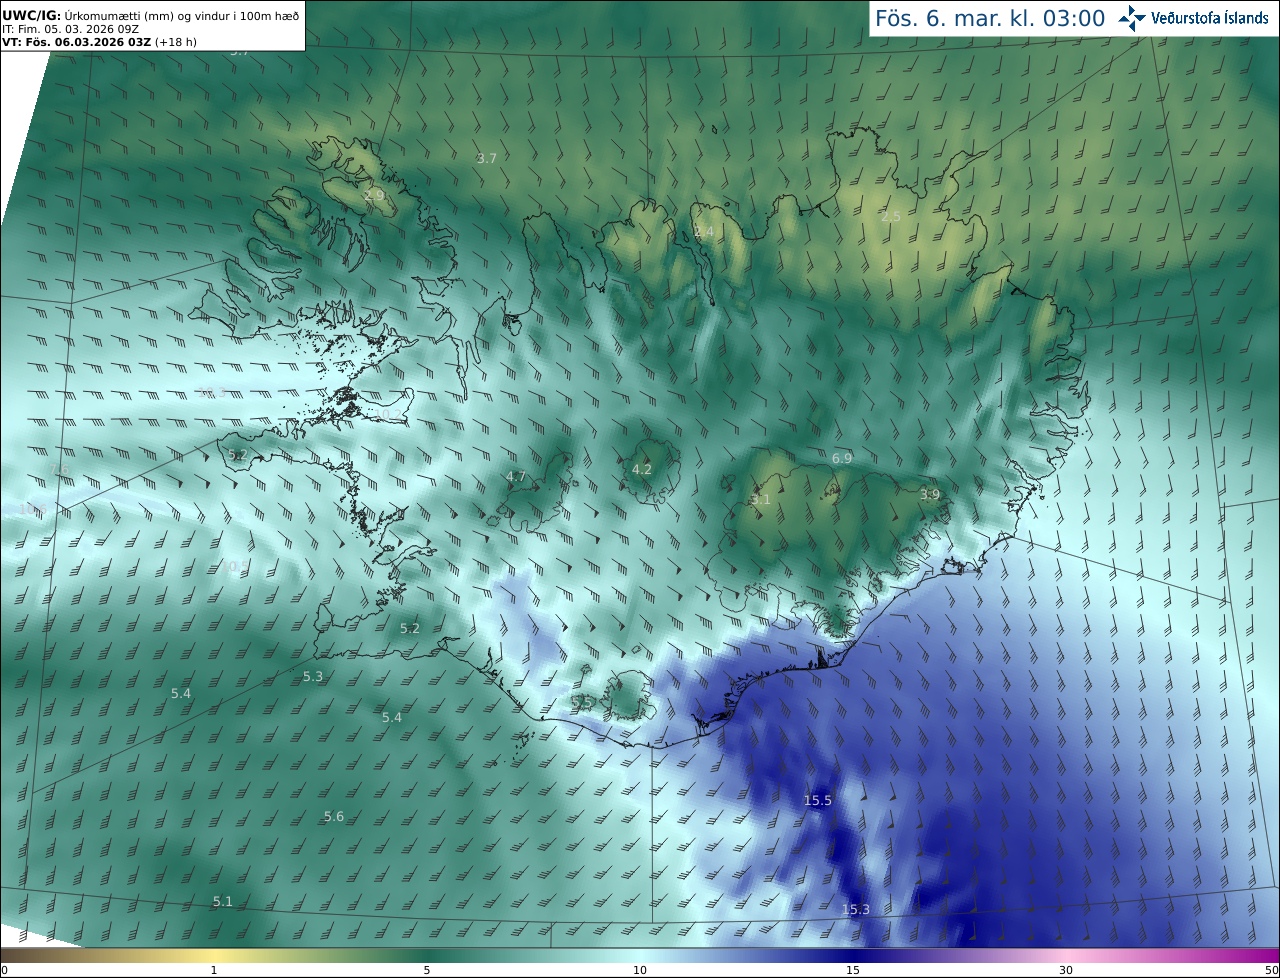
Task: Click the 'Fös. 6. mar. kl. 03:00' timestamp
Action: point(990,18)
